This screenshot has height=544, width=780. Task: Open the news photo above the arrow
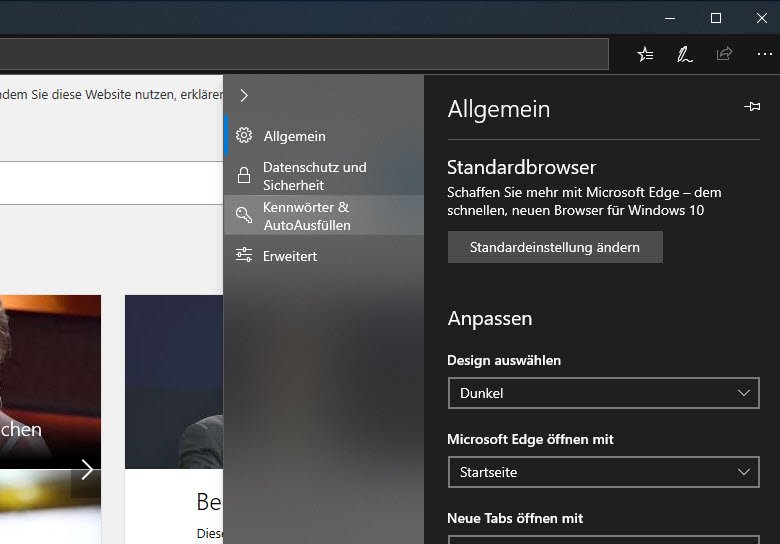(x=50, y=381)
